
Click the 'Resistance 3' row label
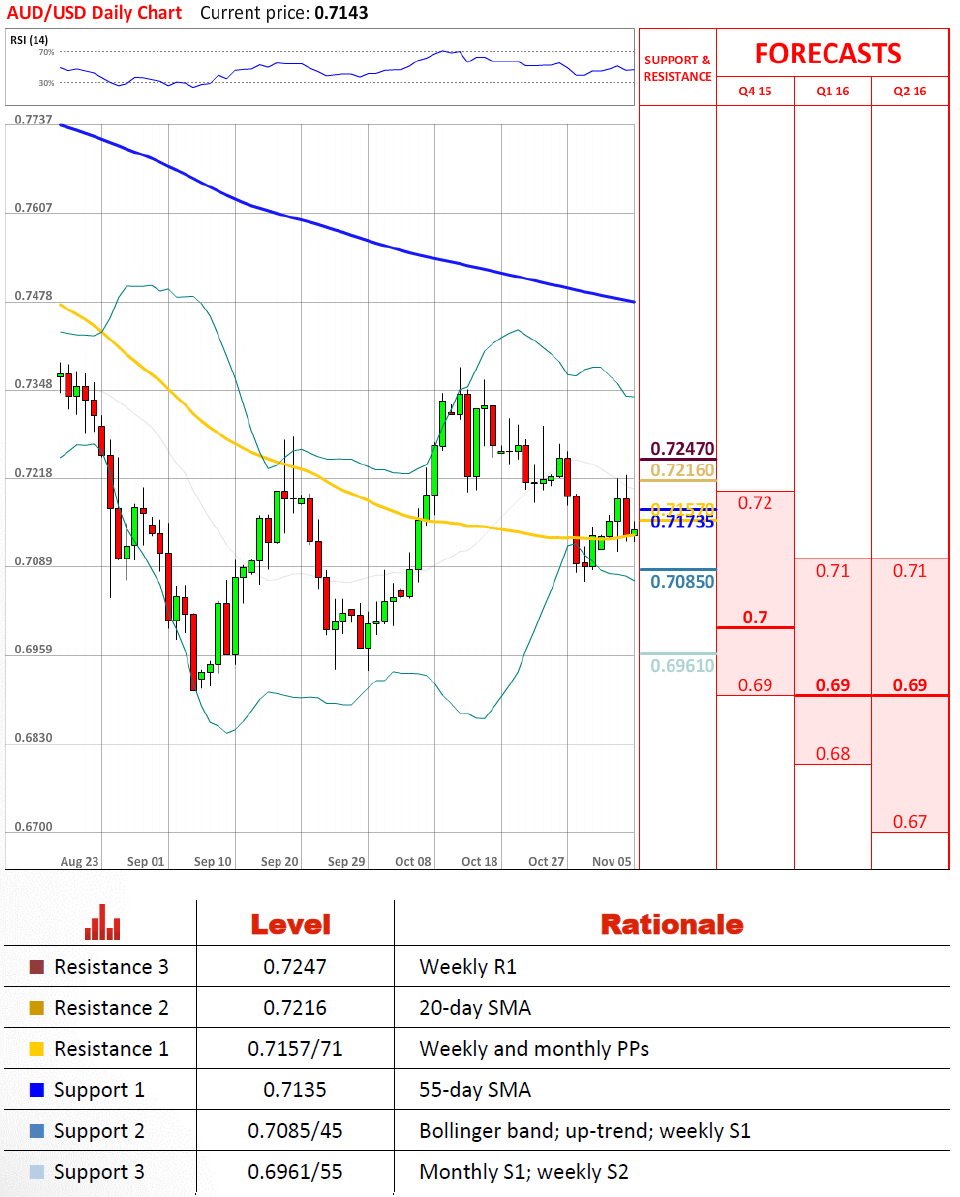pyautogui.click(x=111, y=967)
